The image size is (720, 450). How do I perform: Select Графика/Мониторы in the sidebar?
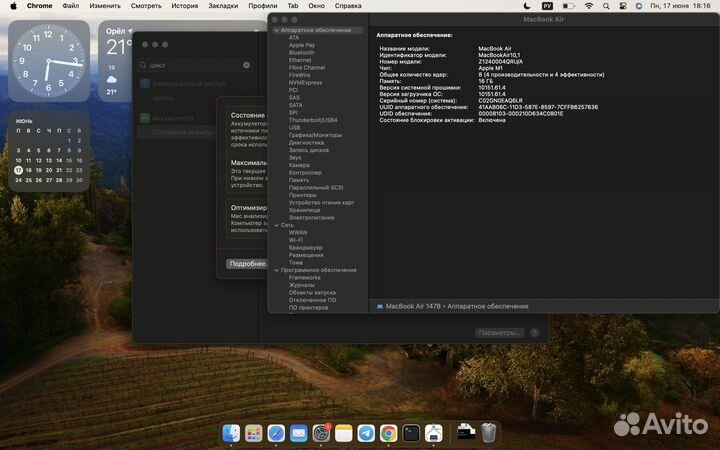315,135
